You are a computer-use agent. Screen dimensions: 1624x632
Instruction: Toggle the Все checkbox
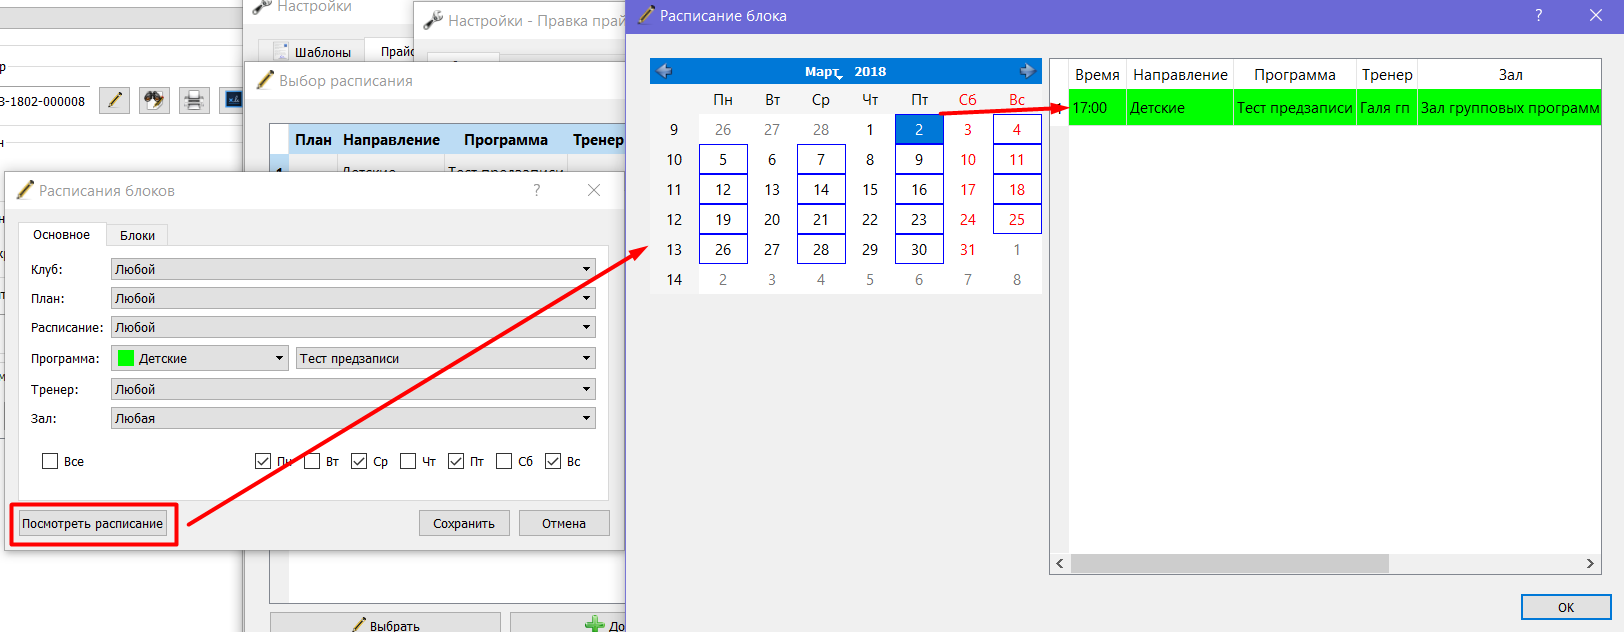(x=50, y=461)
